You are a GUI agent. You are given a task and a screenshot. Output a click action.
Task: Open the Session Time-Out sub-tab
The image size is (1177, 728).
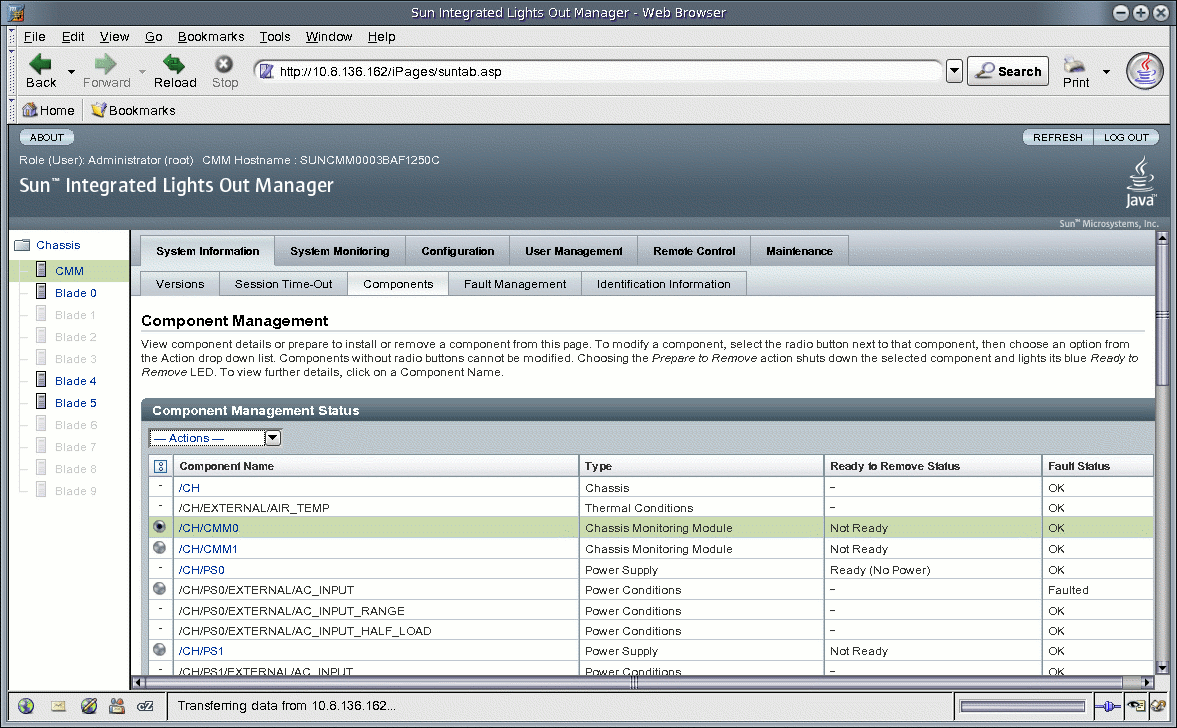(x=283, y=284)
